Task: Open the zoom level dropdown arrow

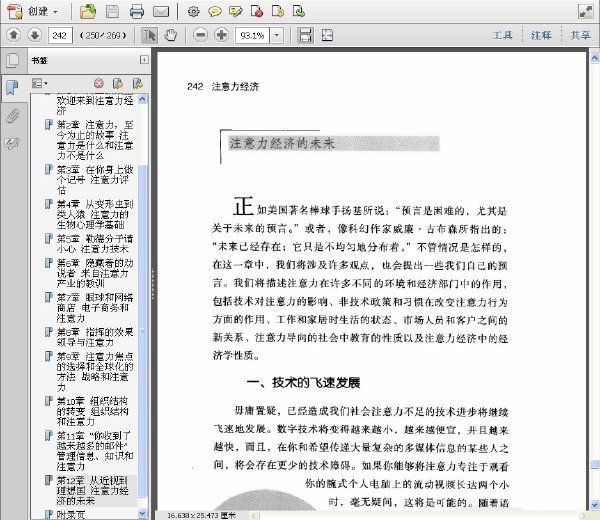Action: click(x=277, y=36)
